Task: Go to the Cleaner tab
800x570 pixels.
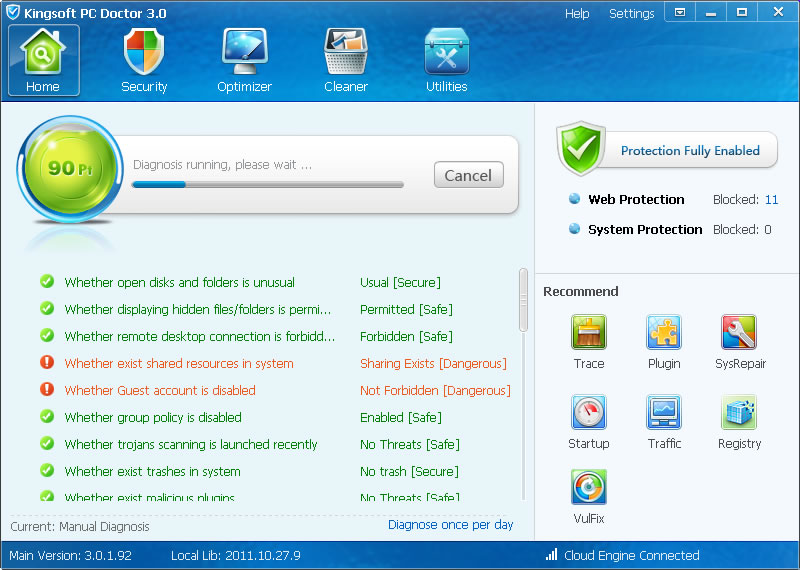Action: pyautogui.click(x=345, y=60)
